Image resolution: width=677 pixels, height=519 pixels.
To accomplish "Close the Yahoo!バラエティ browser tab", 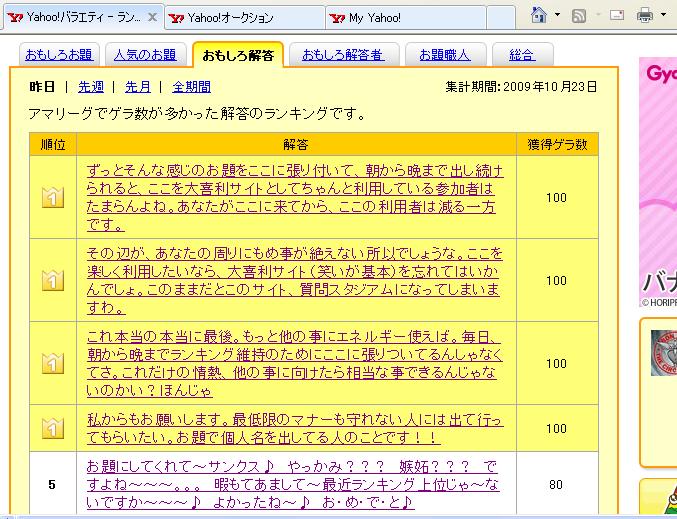I will [152, 17].
